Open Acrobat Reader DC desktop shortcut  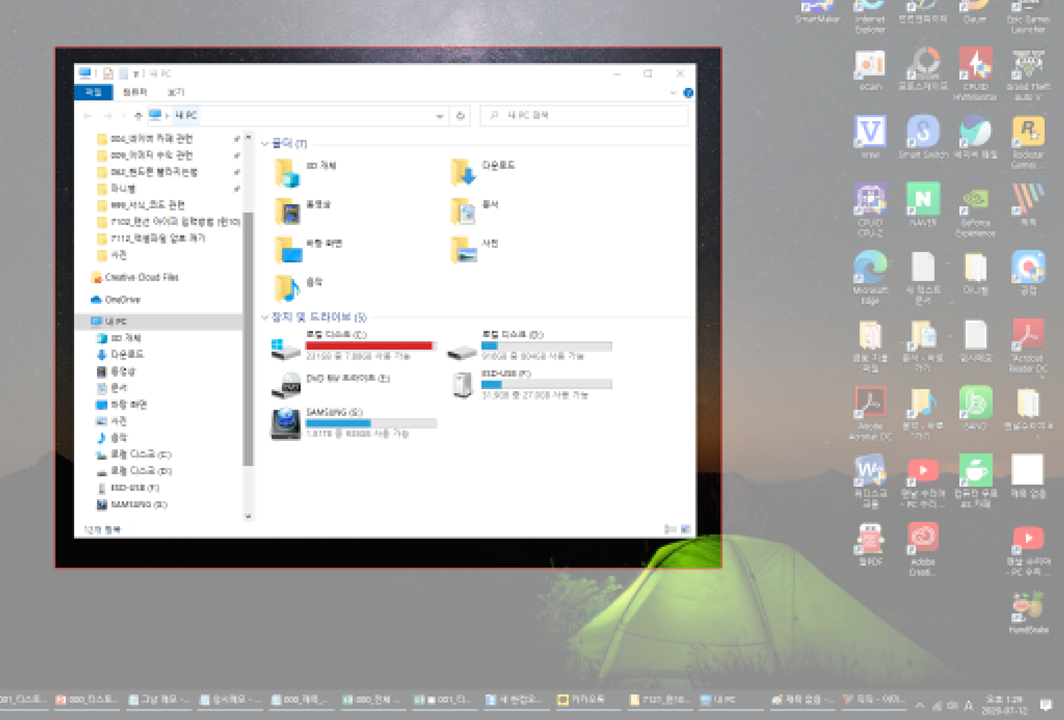click(x=1027, y=345)
